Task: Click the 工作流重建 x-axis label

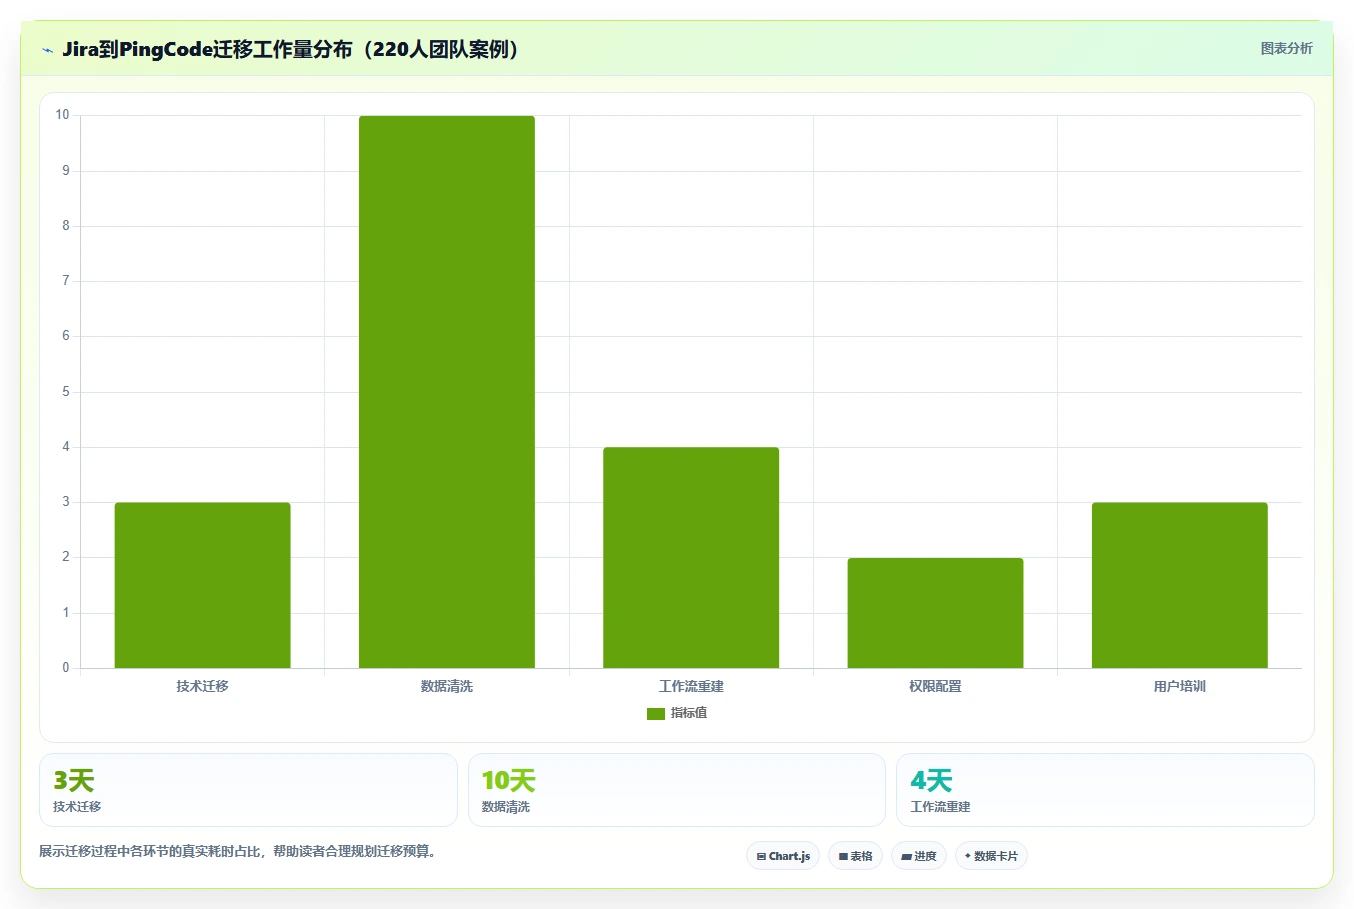Action: pos(691,686)
